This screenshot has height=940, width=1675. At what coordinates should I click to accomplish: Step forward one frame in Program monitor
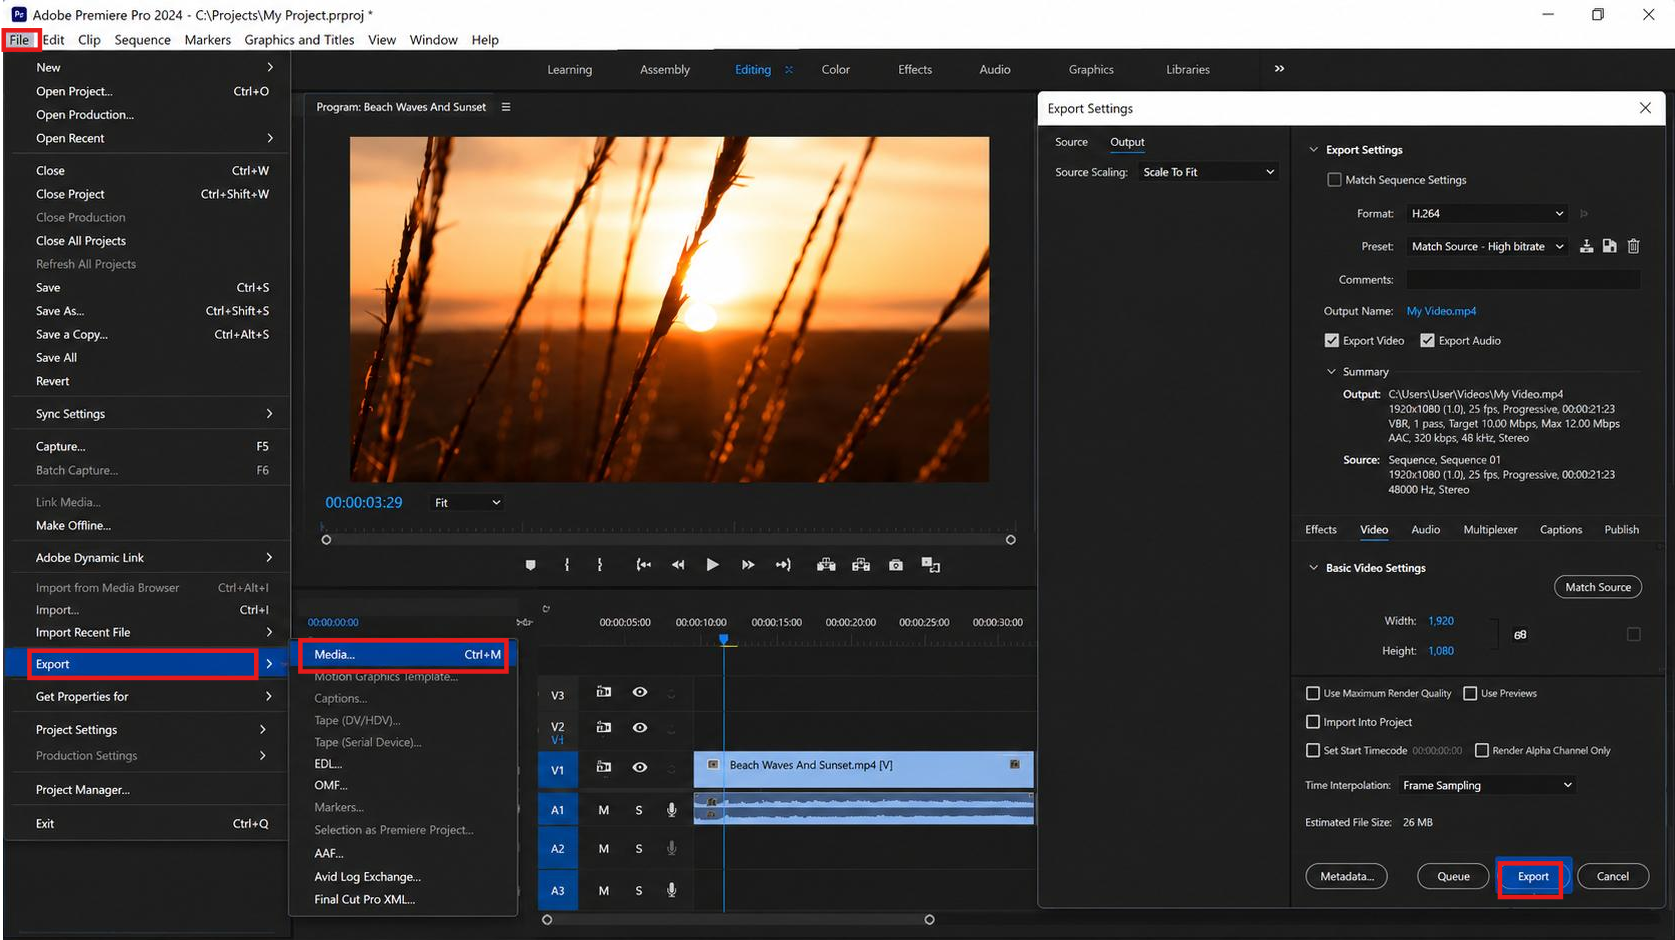pyautogui.click(x=748, y=565)
